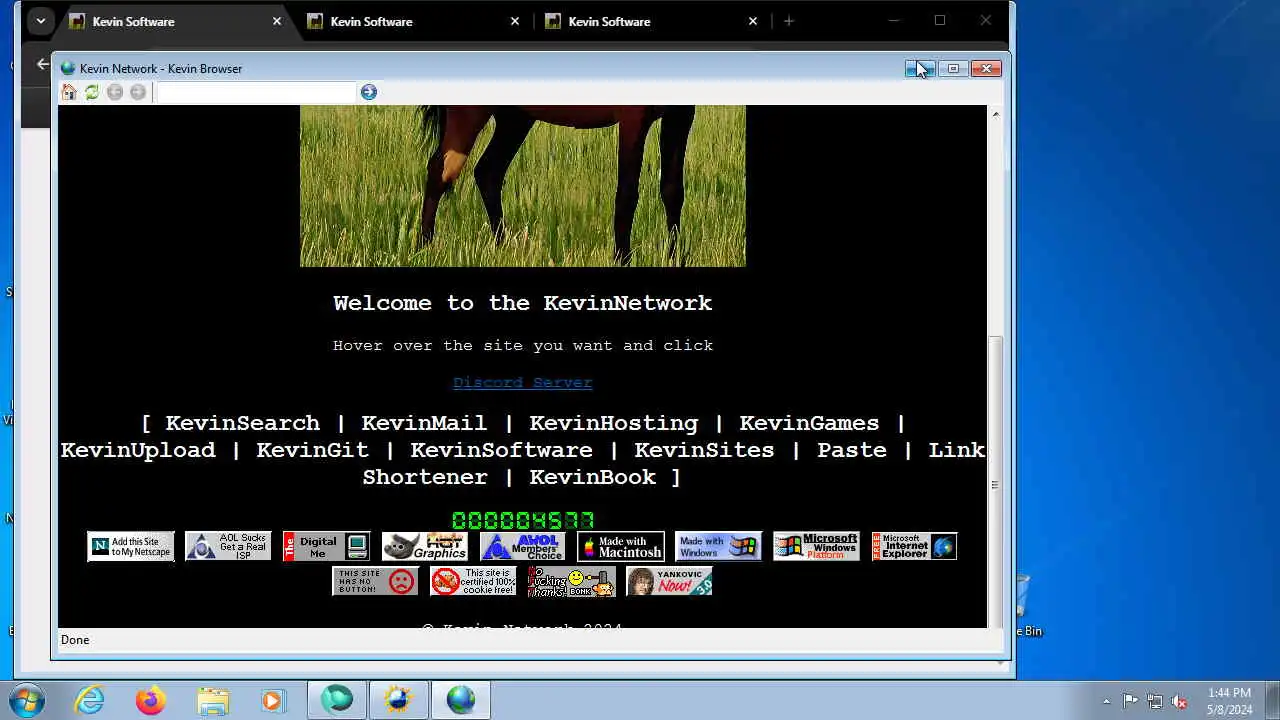This screenshot has height=720, width=1280.
Task: Click the Microsoft Windows Platform badge
Action: coord(816,547)
